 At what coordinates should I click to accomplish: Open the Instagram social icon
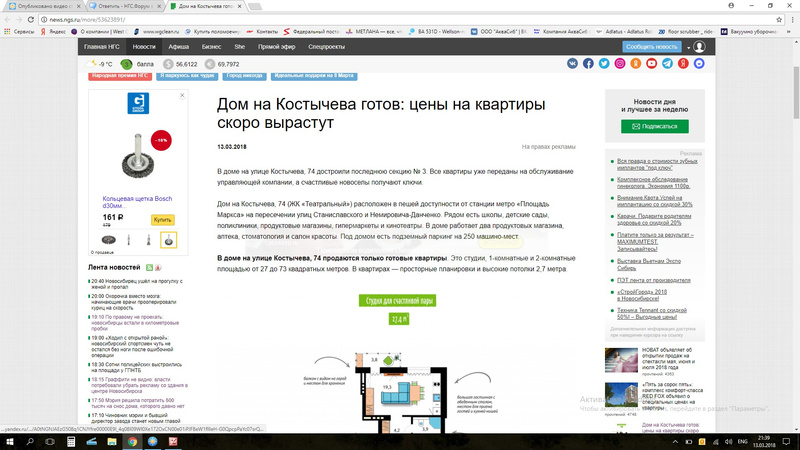pyautogui.click(x=620, y=63)
